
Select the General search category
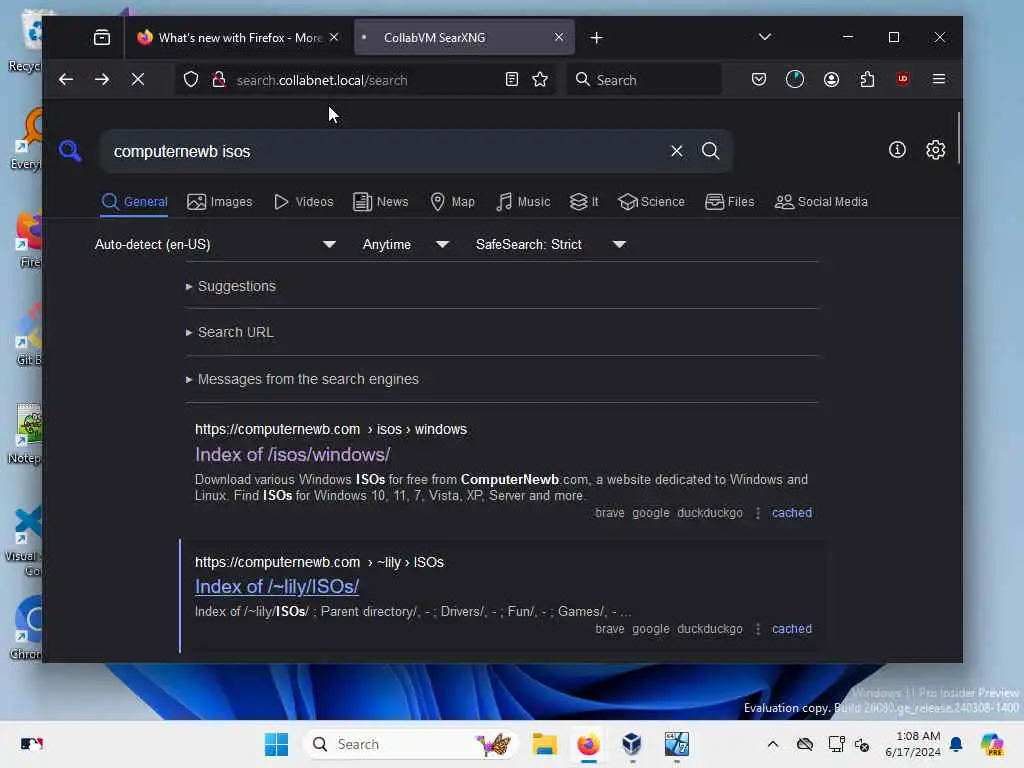(x=135, y=202)
